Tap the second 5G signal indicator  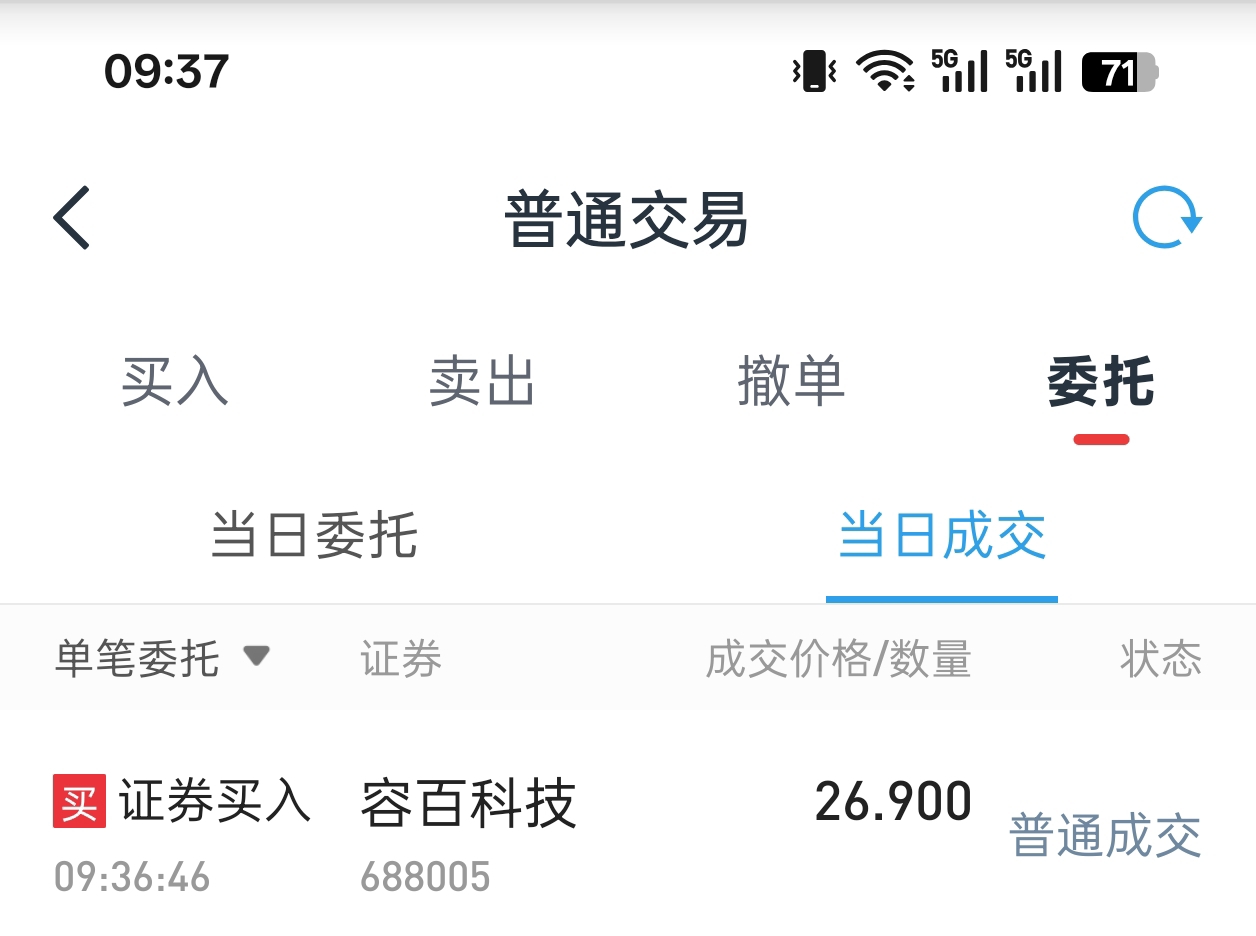coord(1034,71)
